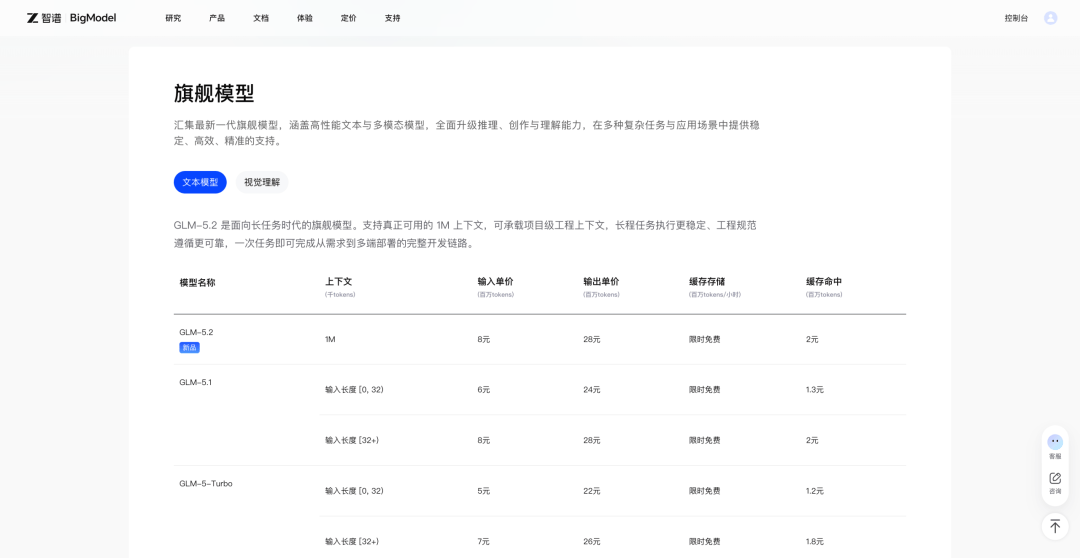This screenshot has height=558, width=1080.
Task: Click GLM-5.2 cache storage 限时免费
Action: click(x=705, y=340)
